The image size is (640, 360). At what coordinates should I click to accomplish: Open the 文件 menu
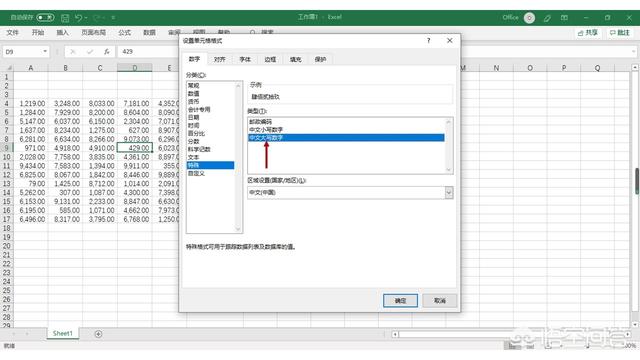(x=12, y=33)
